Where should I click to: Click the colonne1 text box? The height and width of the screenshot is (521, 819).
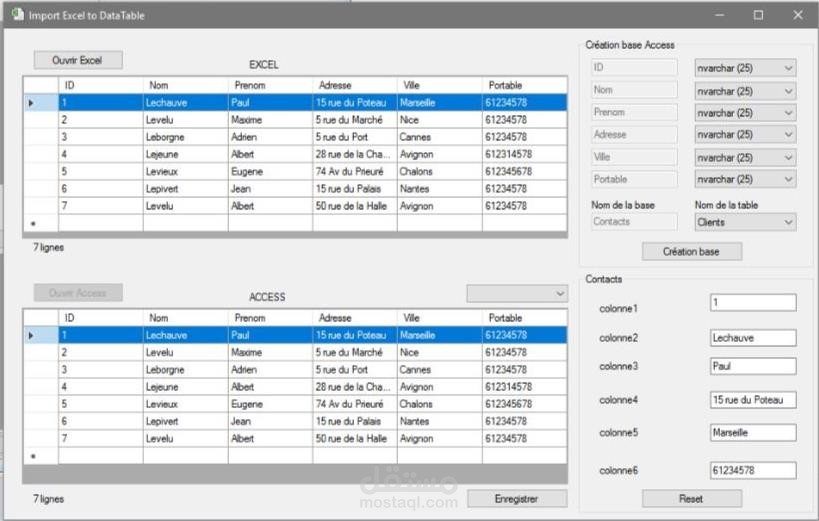[753, 303]
